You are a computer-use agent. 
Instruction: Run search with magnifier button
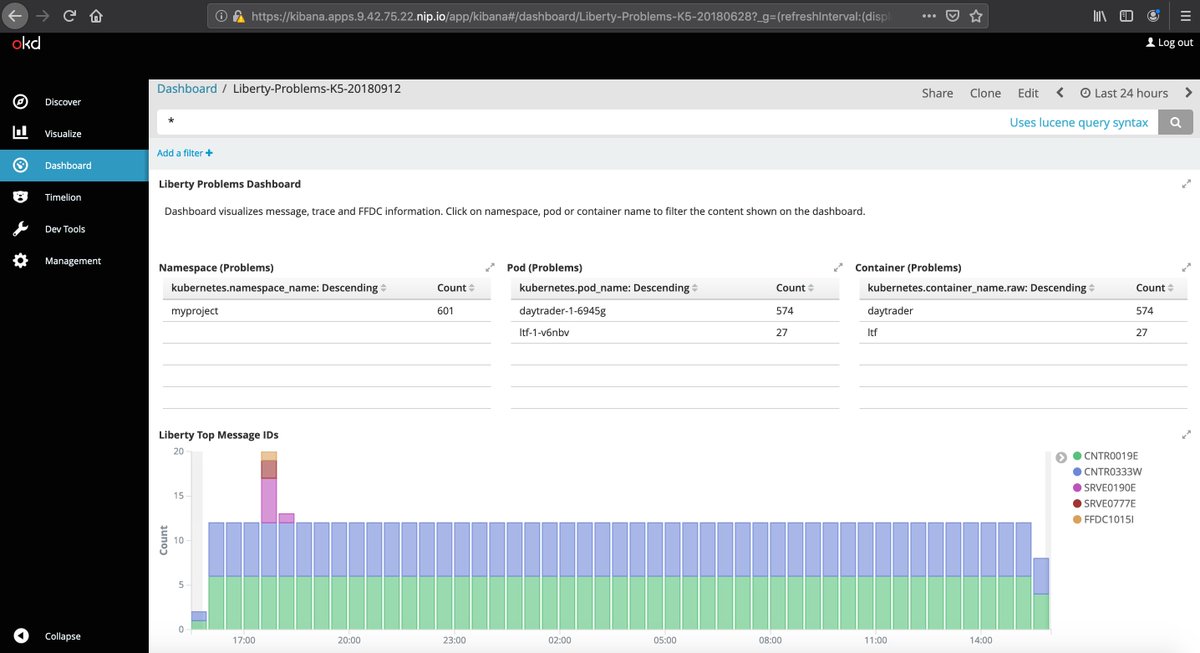(x=1175, y=122)
